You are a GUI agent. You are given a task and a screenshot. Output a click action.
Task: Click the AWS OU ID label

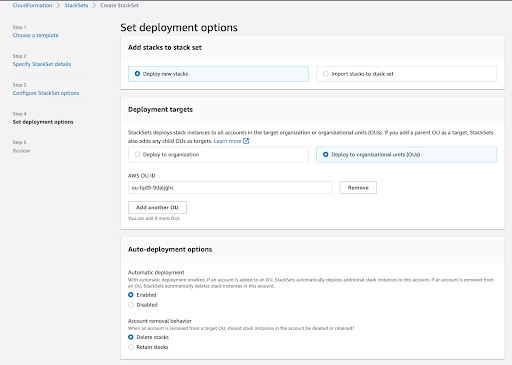coord(142,176)
